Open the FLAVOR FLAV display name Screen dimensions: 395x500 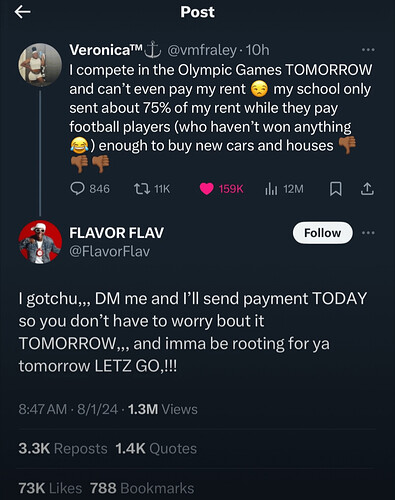[116, 233]
